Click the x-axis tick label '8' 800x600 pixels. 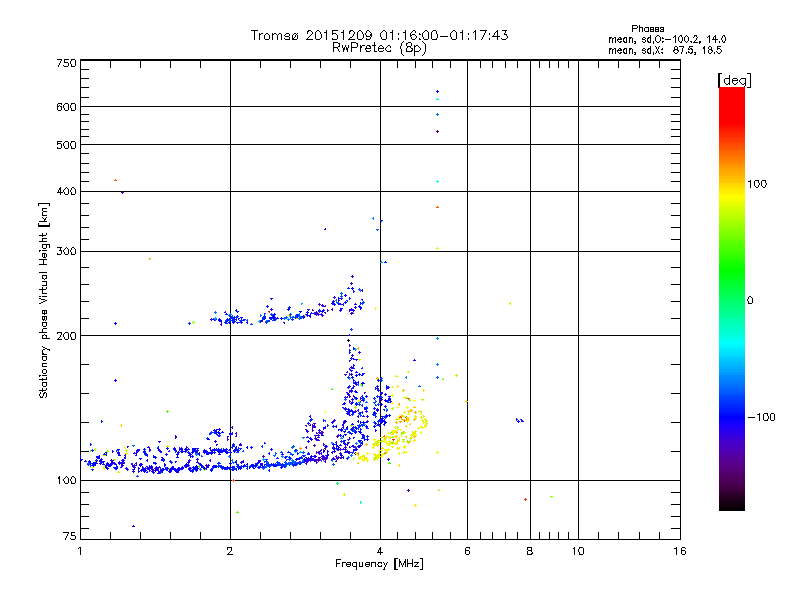click(x=530, y=551)
